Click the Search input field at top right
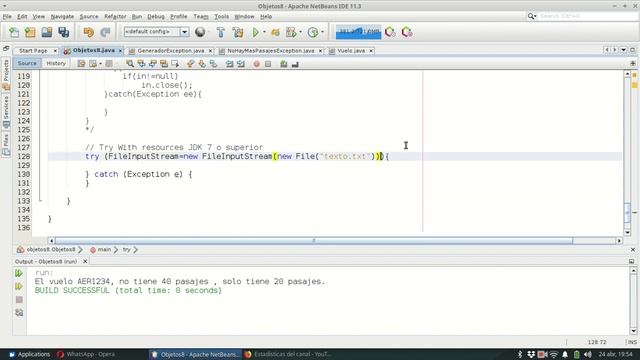The image size is (640, 360). (588, 16)
